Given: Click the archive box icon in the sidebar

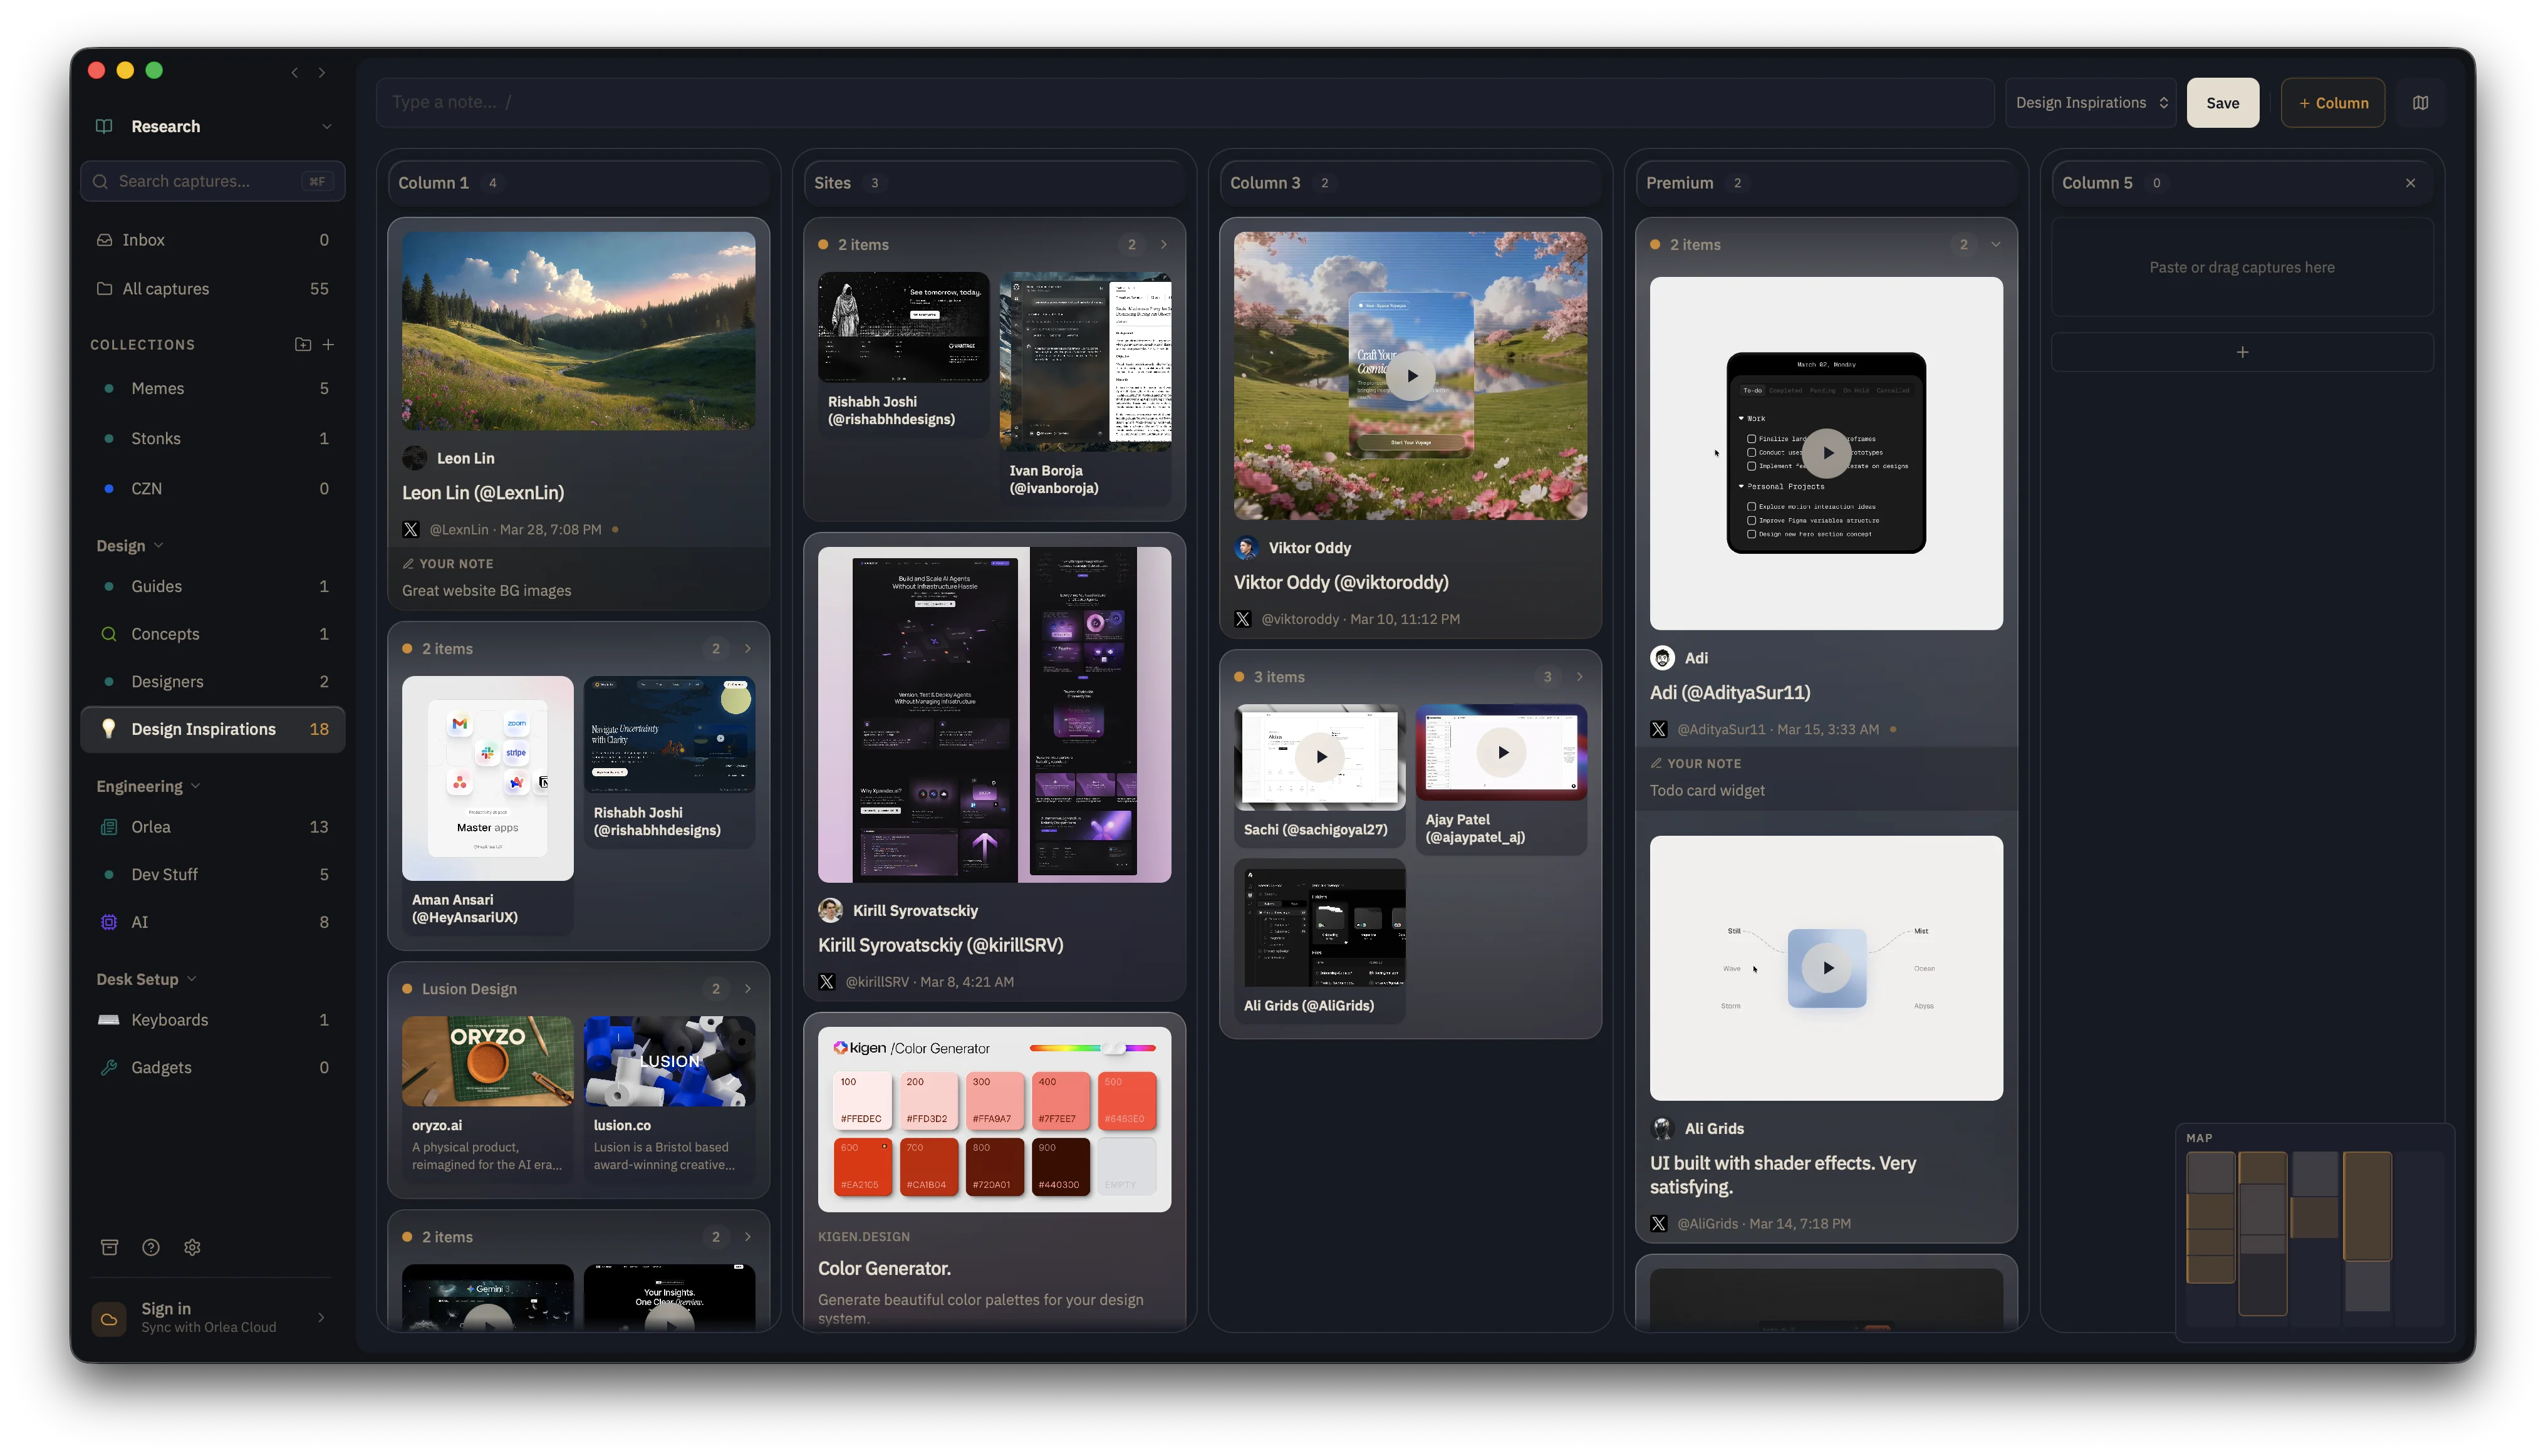Looking at the screenshot, I should (109, 1247).
